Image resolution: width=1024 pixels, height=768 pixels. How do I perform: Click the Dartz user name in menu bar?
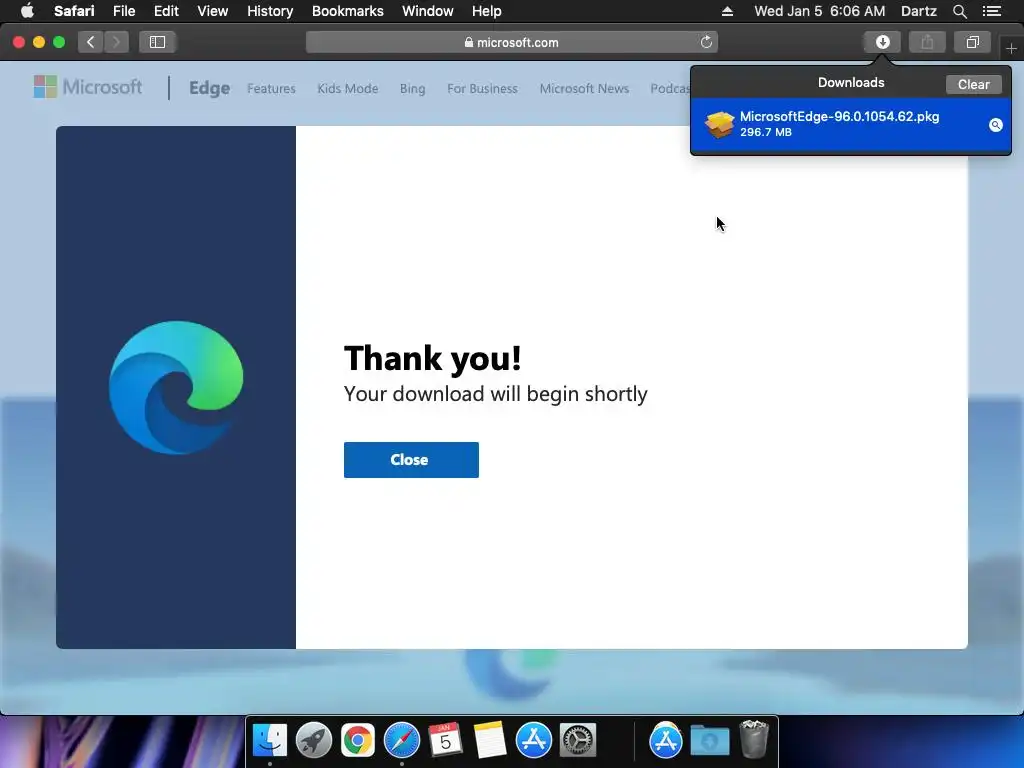pos(918,11)
